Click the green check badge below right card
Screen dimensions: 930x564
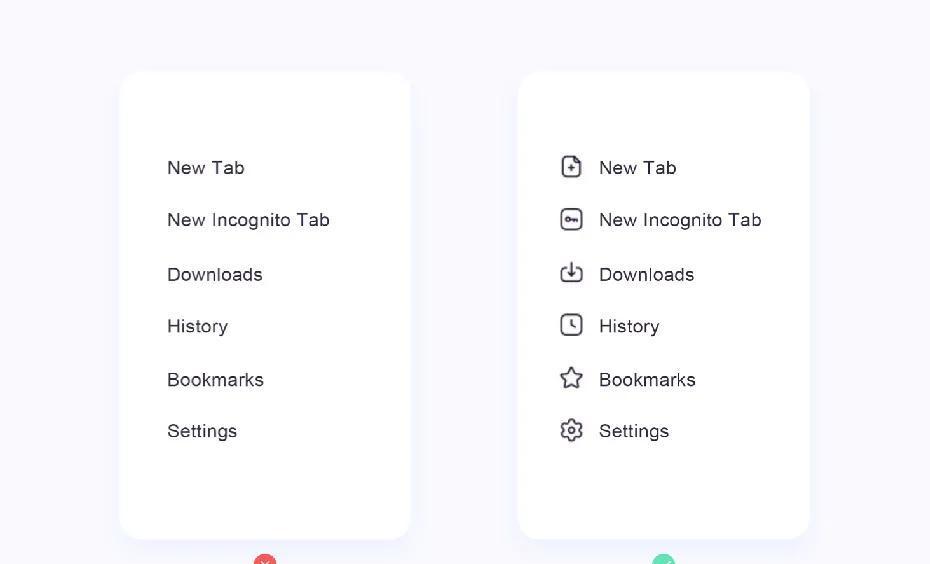663,559
